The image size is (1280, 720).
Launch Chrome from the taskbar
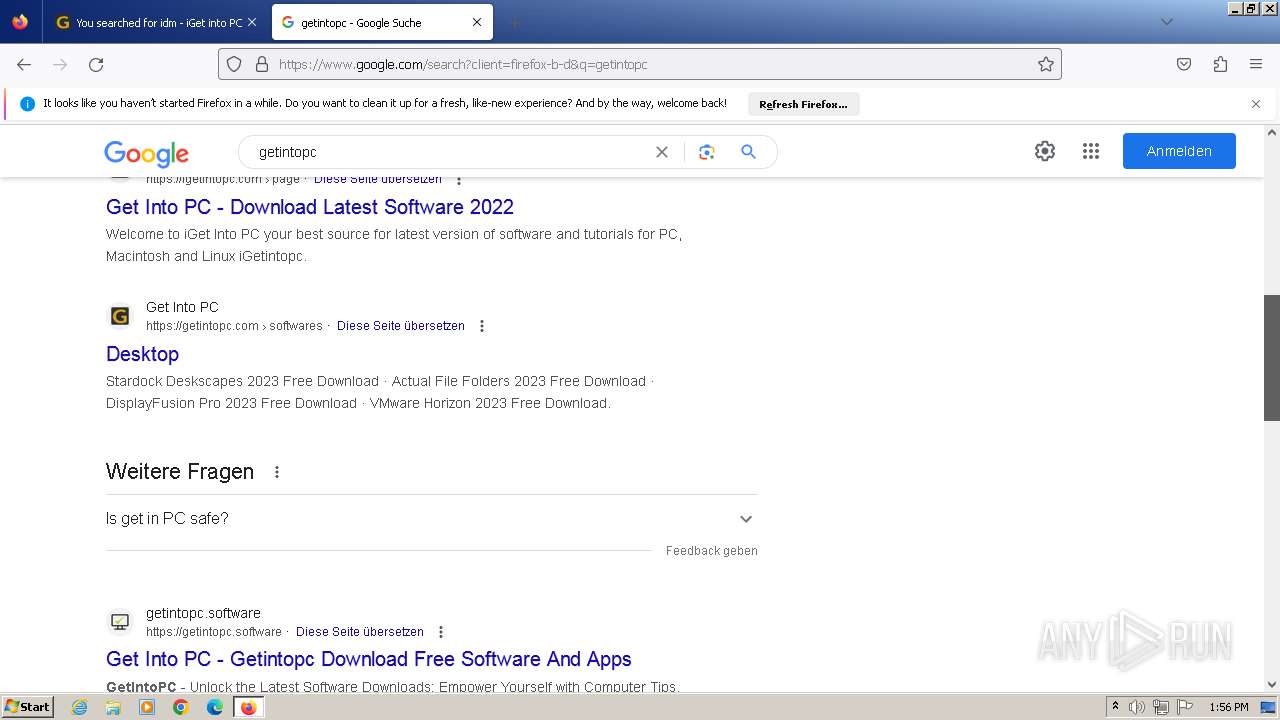[x=181, y=707]
